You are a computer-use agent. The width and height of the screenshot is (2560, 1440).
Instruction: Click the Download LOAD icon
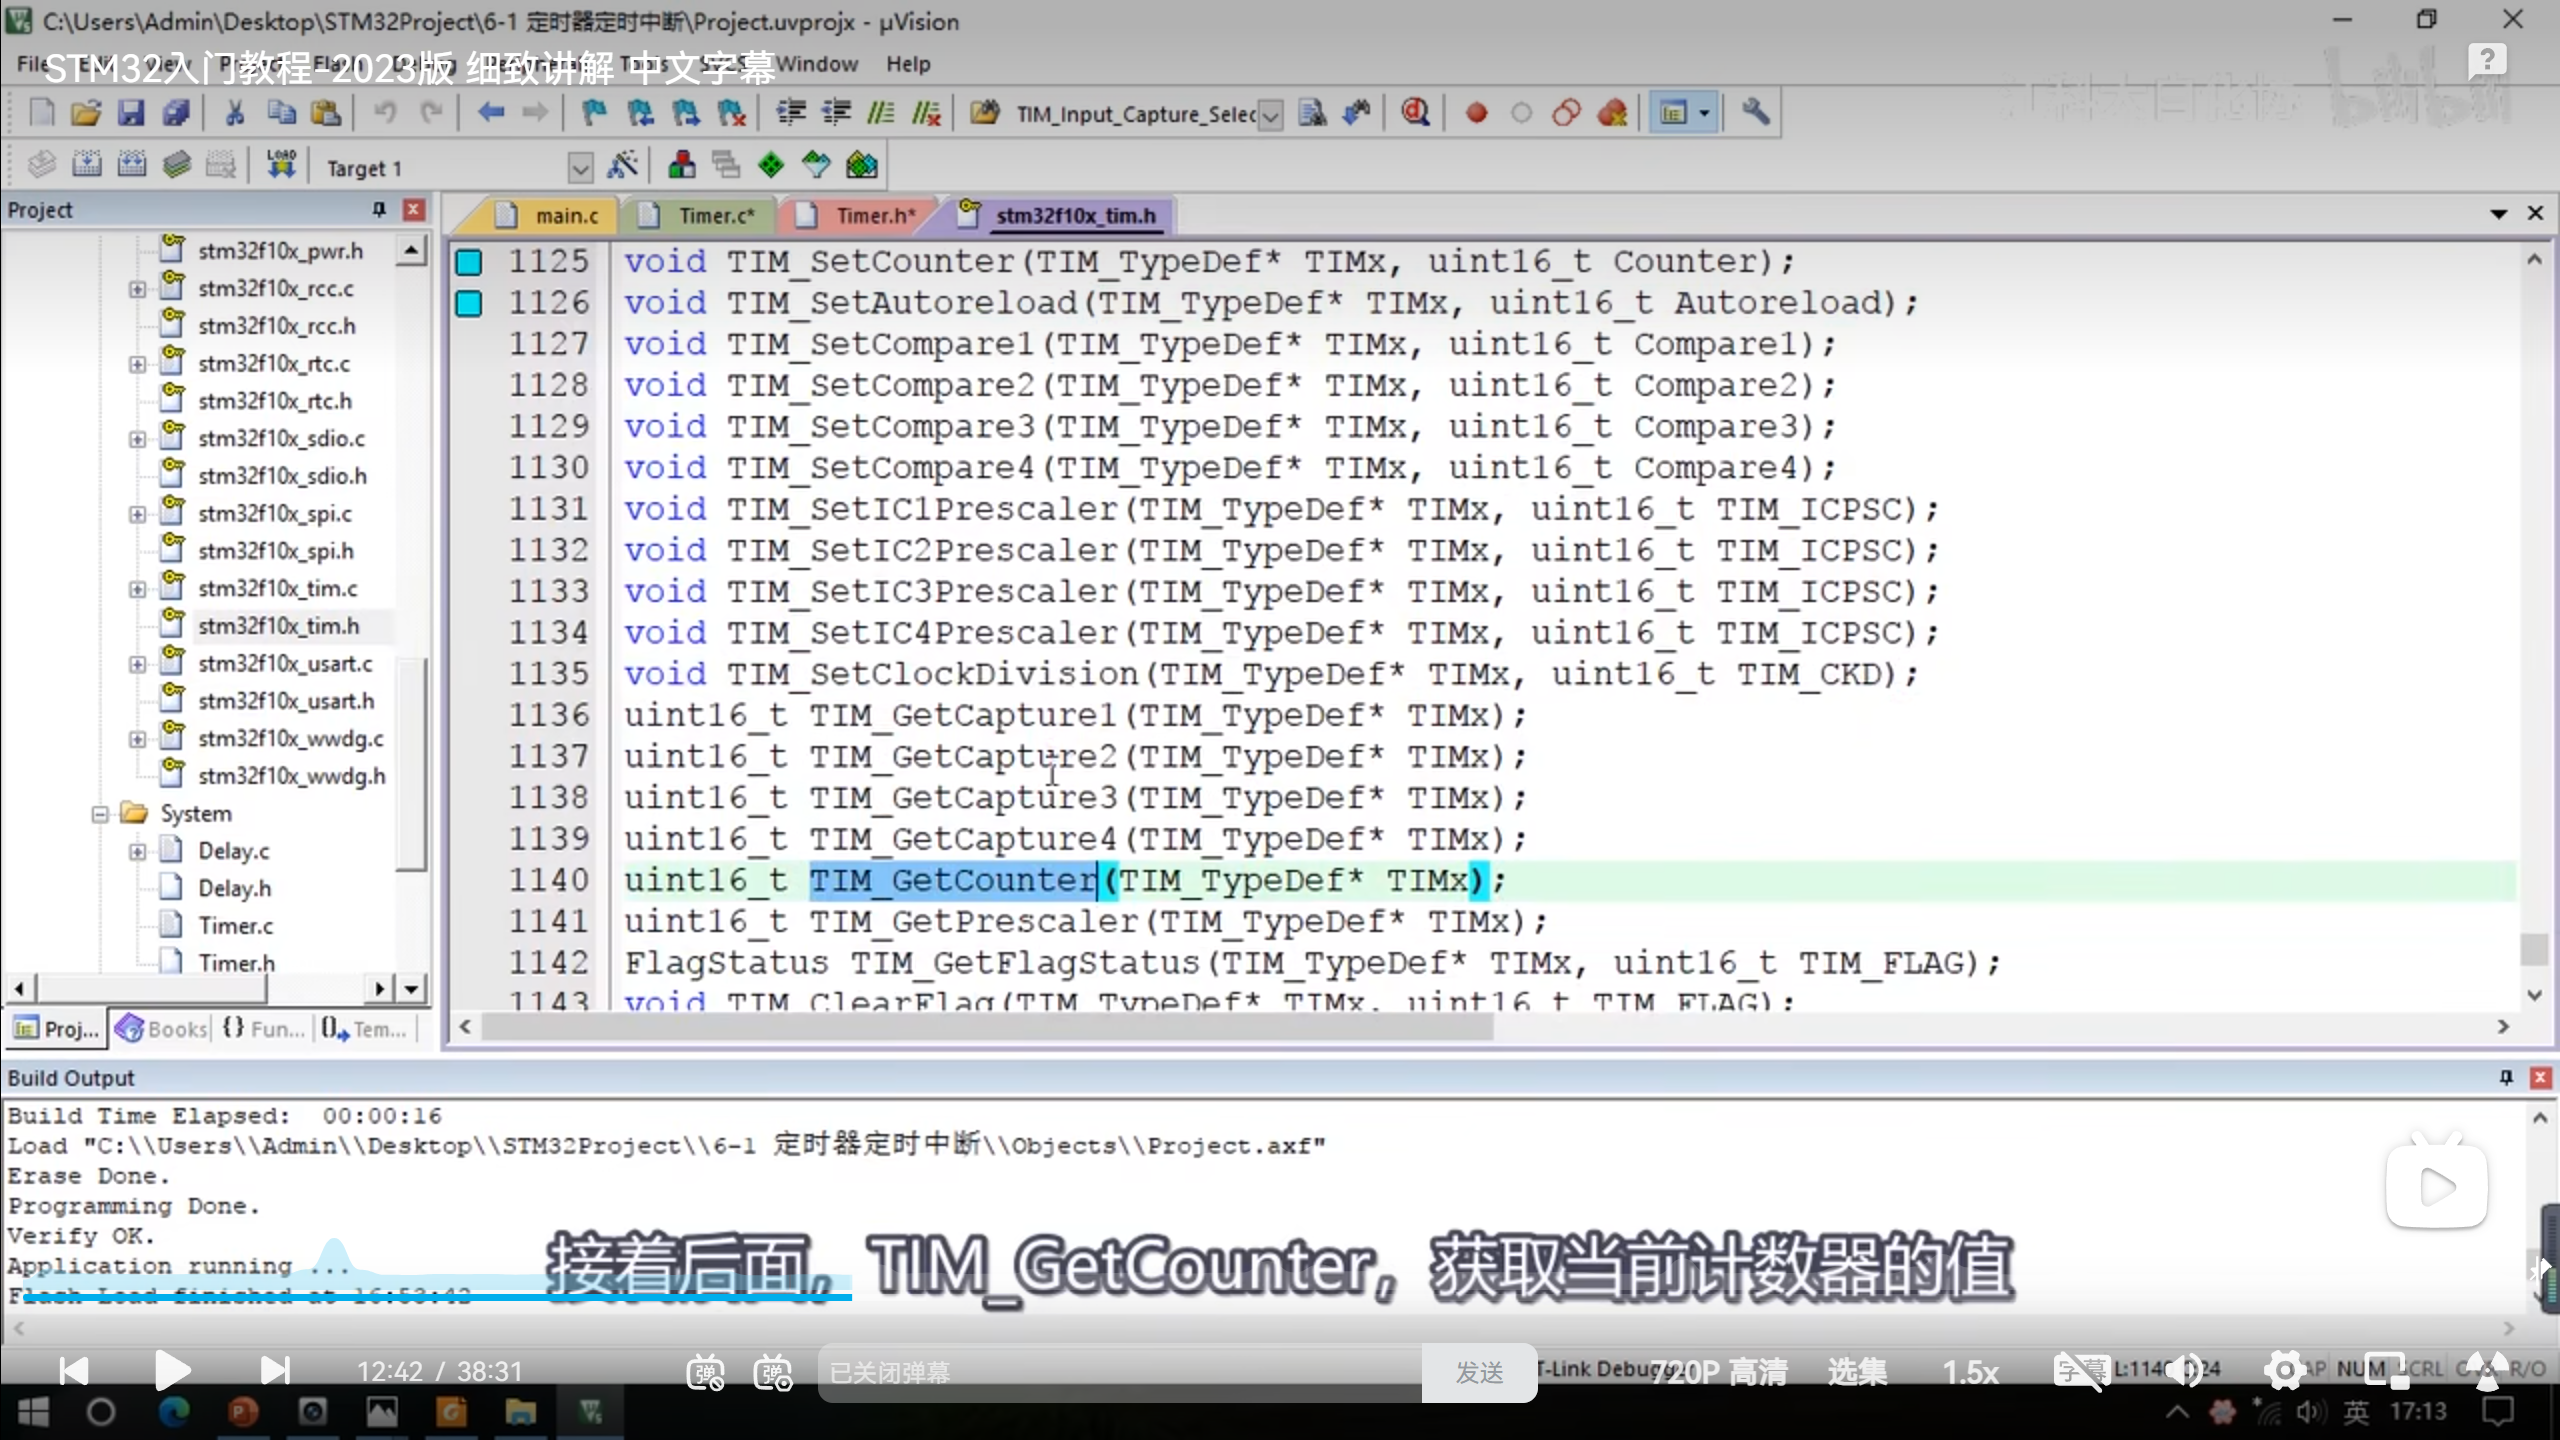[x=281, y=165]
